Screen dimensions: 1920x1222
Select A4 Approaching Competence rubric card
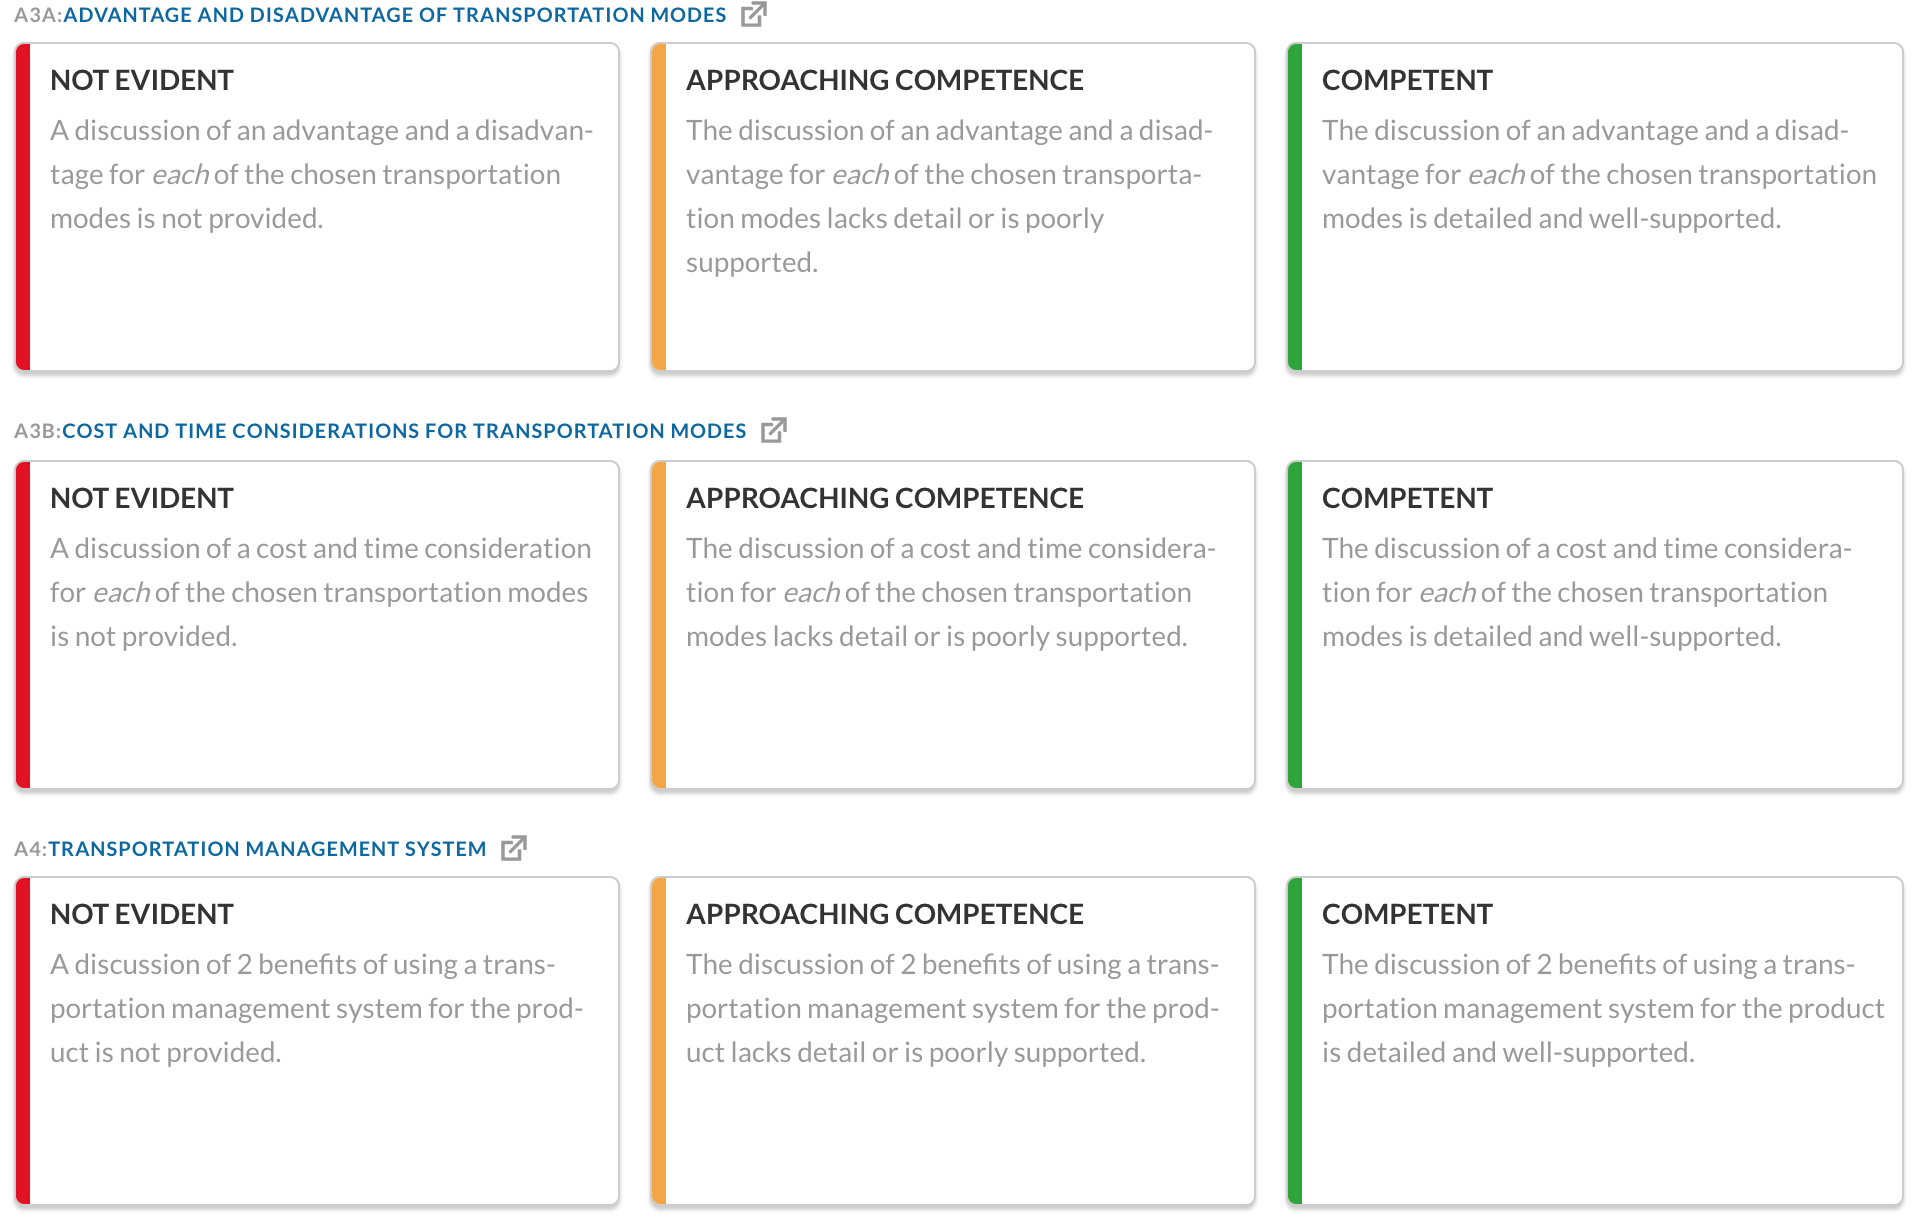(x=953, y=1041)
